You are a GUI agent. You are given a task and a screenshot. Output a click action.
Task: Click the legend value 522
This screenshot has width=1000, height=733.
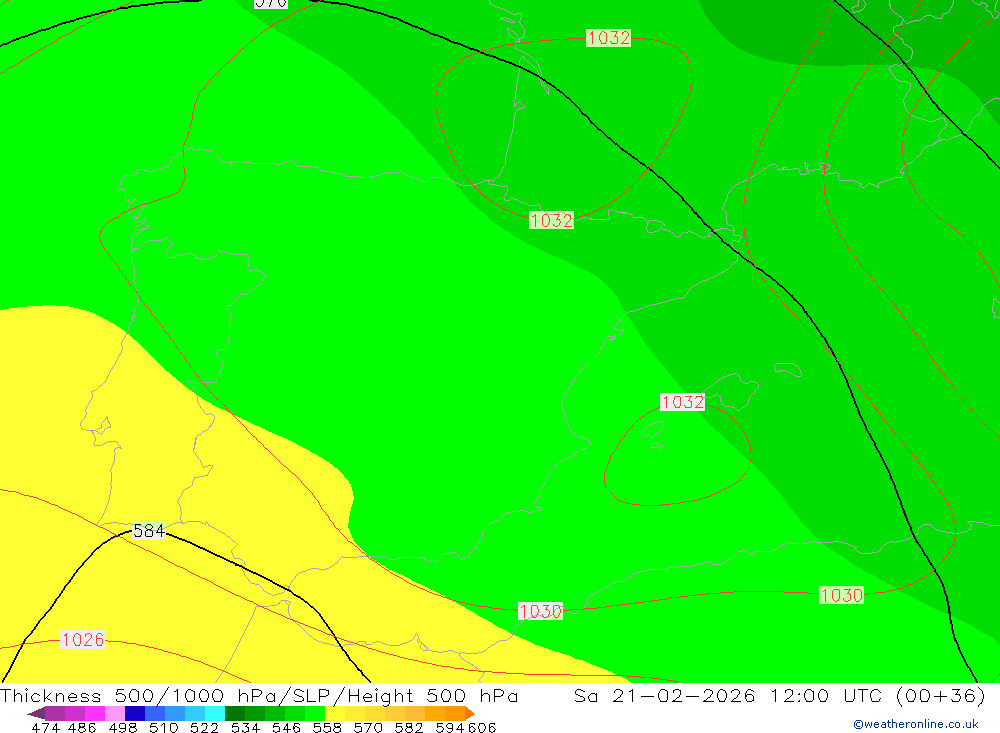click(205, 727)
